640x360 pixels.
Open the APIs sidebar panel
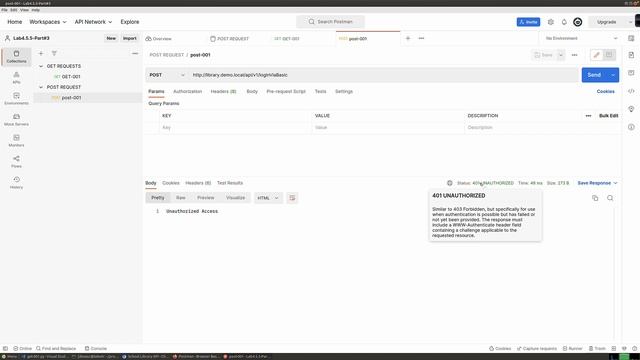16,77
